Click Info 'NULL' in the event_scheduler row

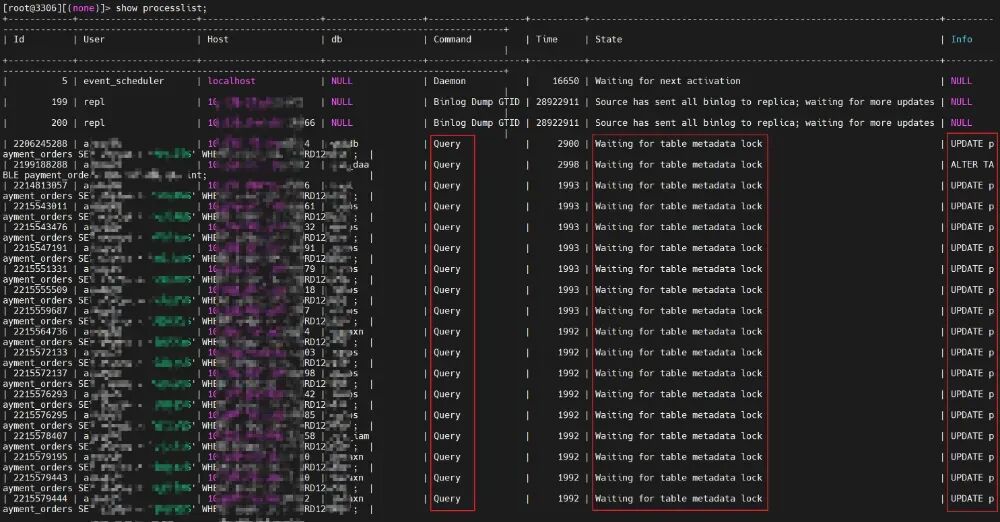961,81
